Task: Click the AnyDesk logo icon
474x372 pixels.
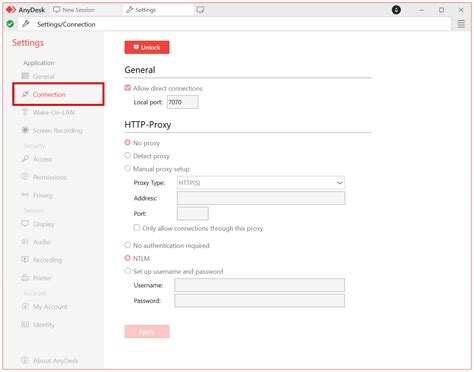Action: 11,10
